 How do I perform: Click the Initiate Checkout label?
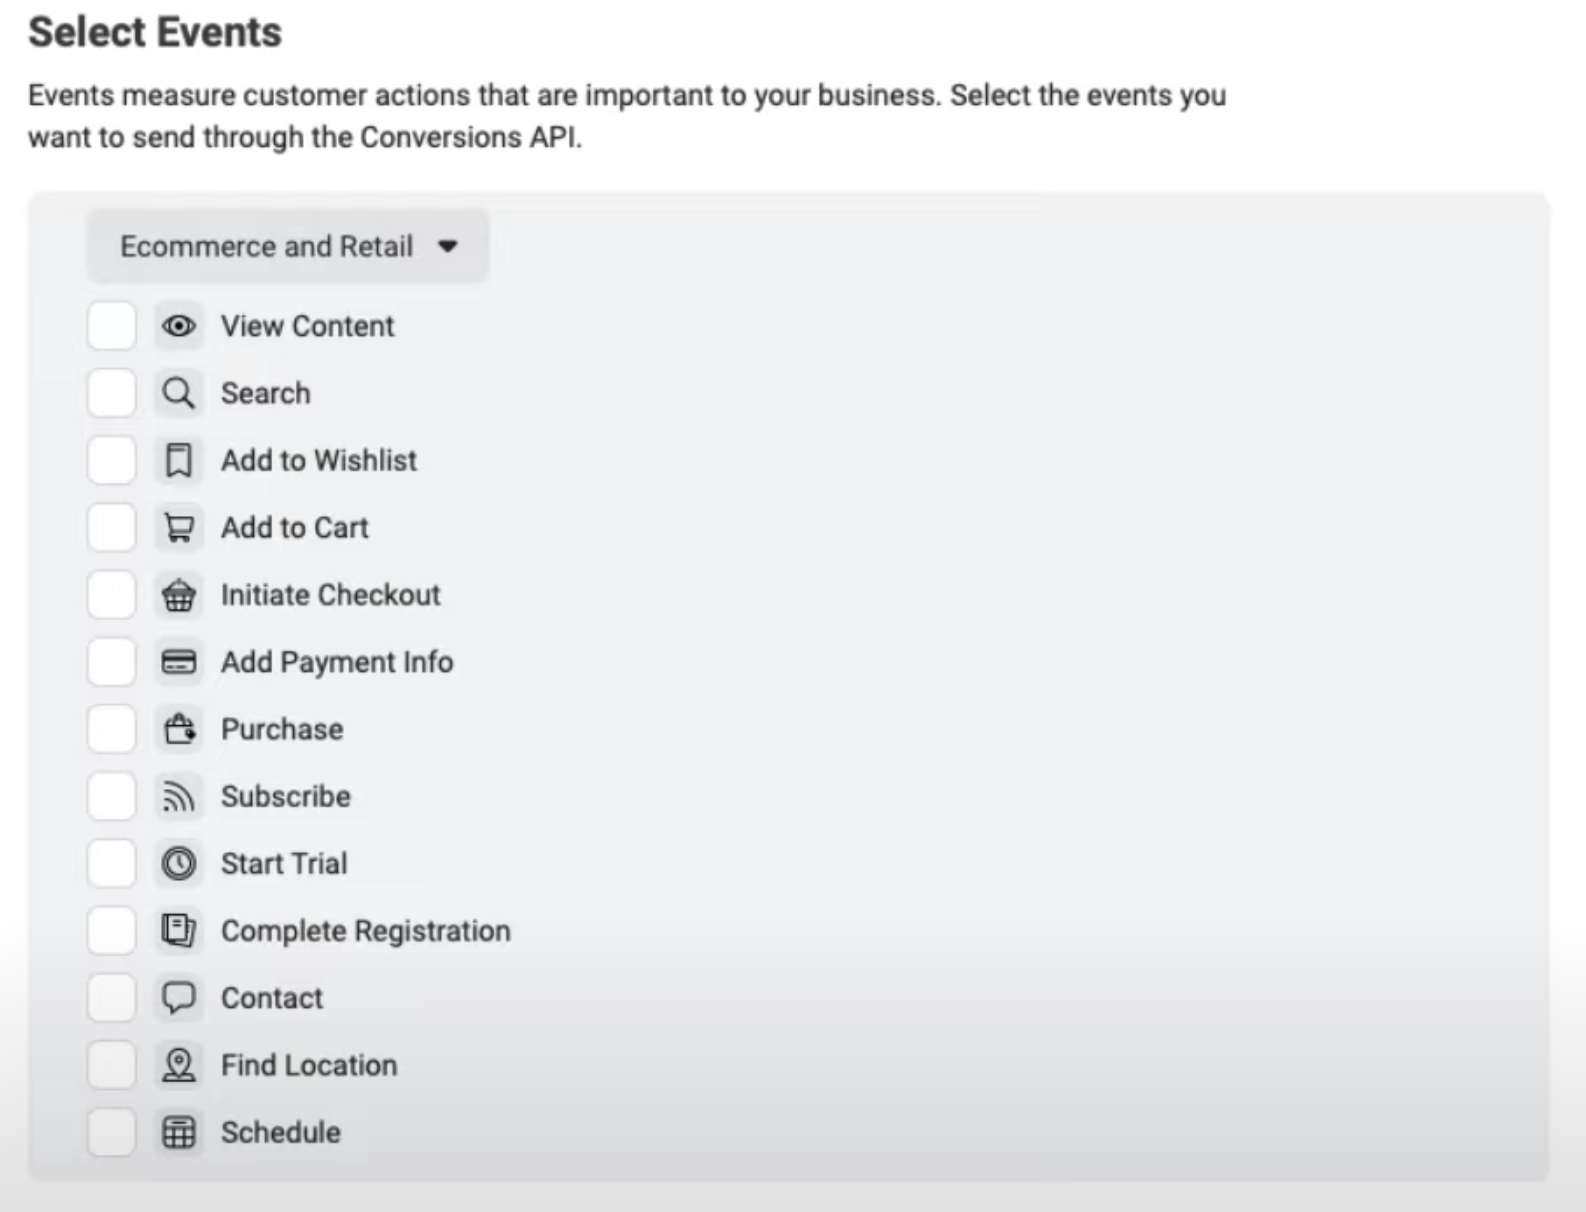330,595
